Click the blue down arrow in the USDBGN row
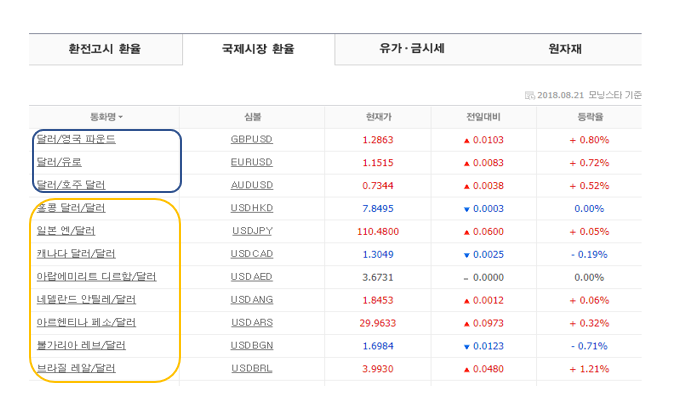Viewport: 673px width, 415px height. point(466,345)
